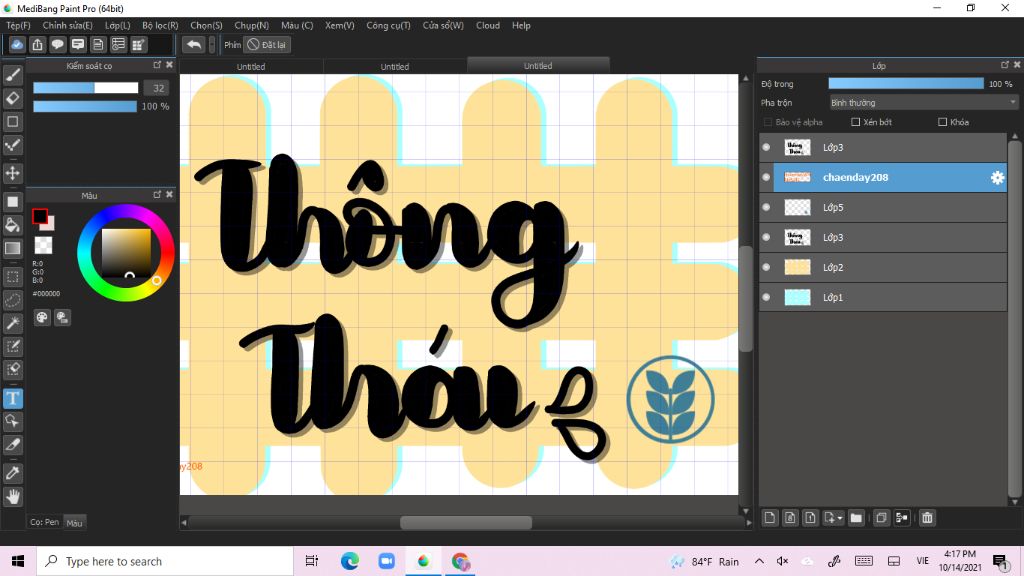The width and height of the screenshot is (1024, 576).
Task: Click the export share toolbar icon
Action: point(37,44)
